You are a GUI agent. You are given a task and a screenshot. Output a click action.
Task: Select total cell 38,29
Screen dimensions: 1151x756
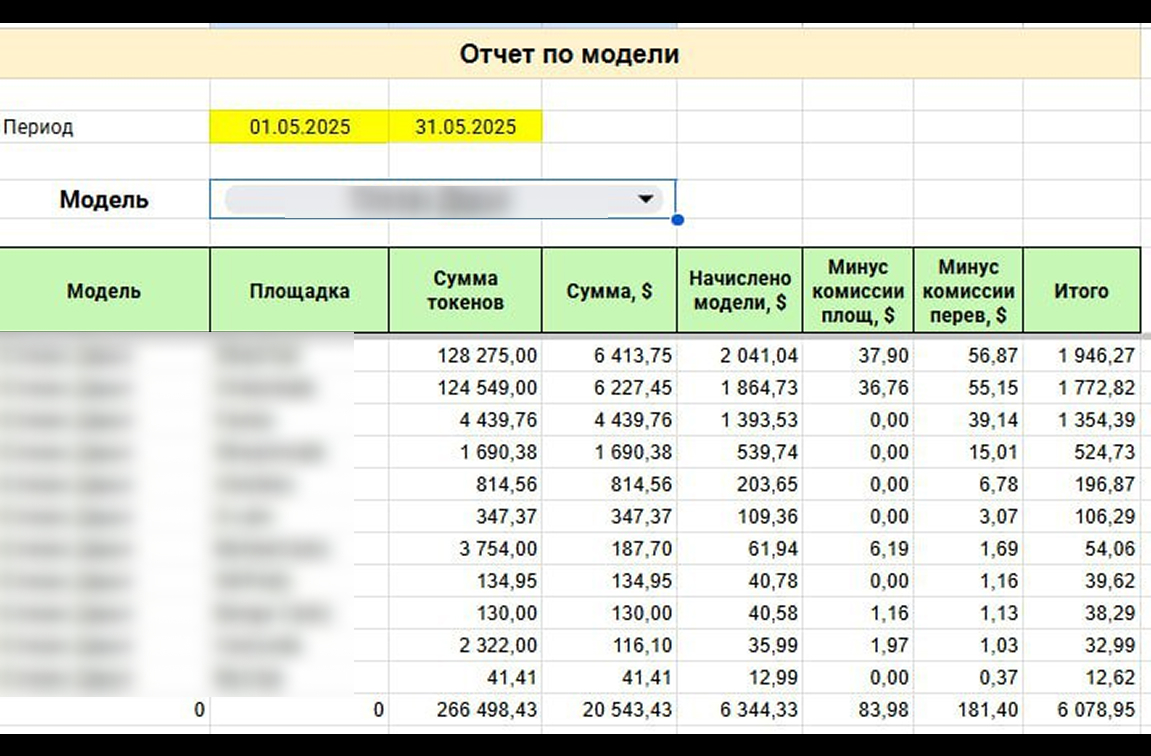tap(1082, 614)
